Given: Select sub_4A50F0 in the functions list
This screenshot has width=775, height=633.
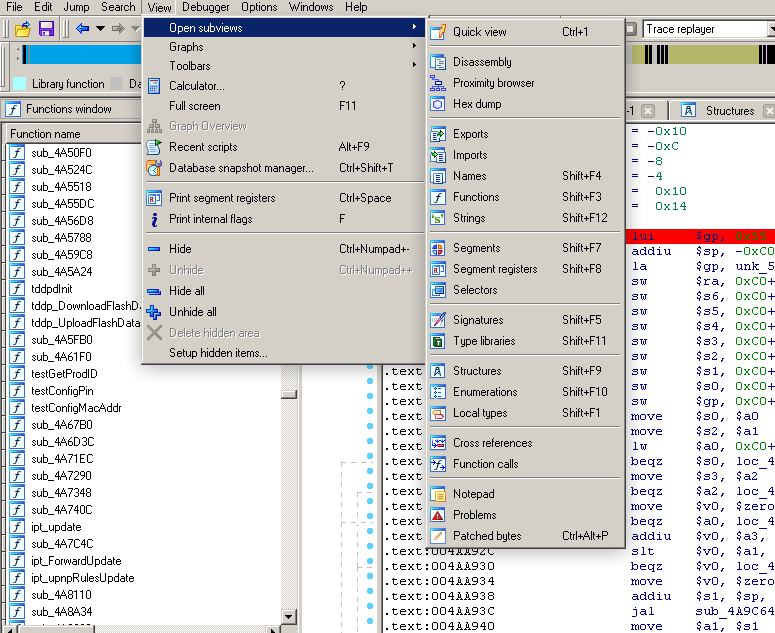Looking at the screenshot, I should pyautogui.click(x=61, y=153).
